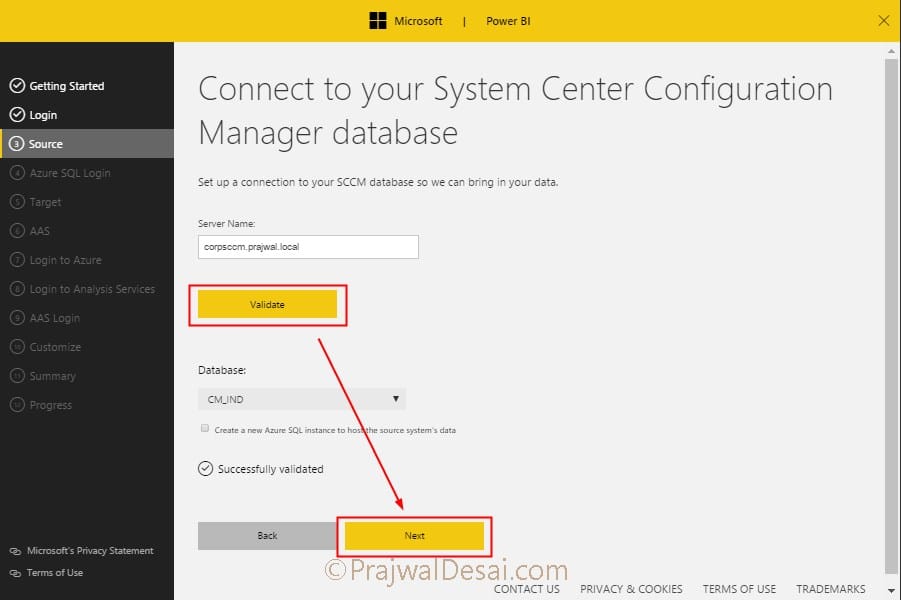The height and width of the screenshot is (600, 901).
Task: Open the Database dropdown showing CM_IND
Action: pos(302,399)
